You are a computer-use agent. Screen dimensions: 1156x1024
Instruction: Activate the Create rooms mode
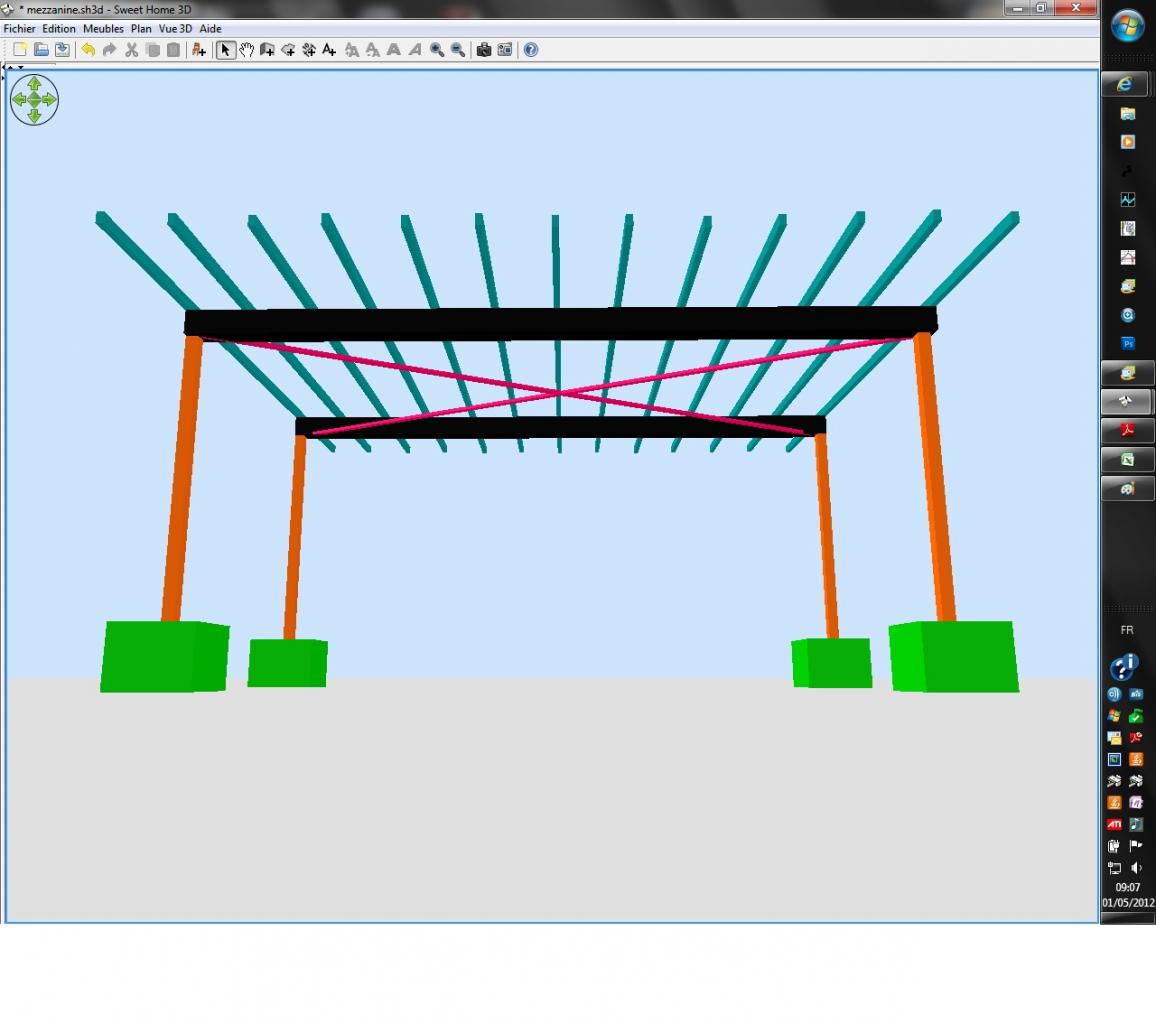coord(288,50)
